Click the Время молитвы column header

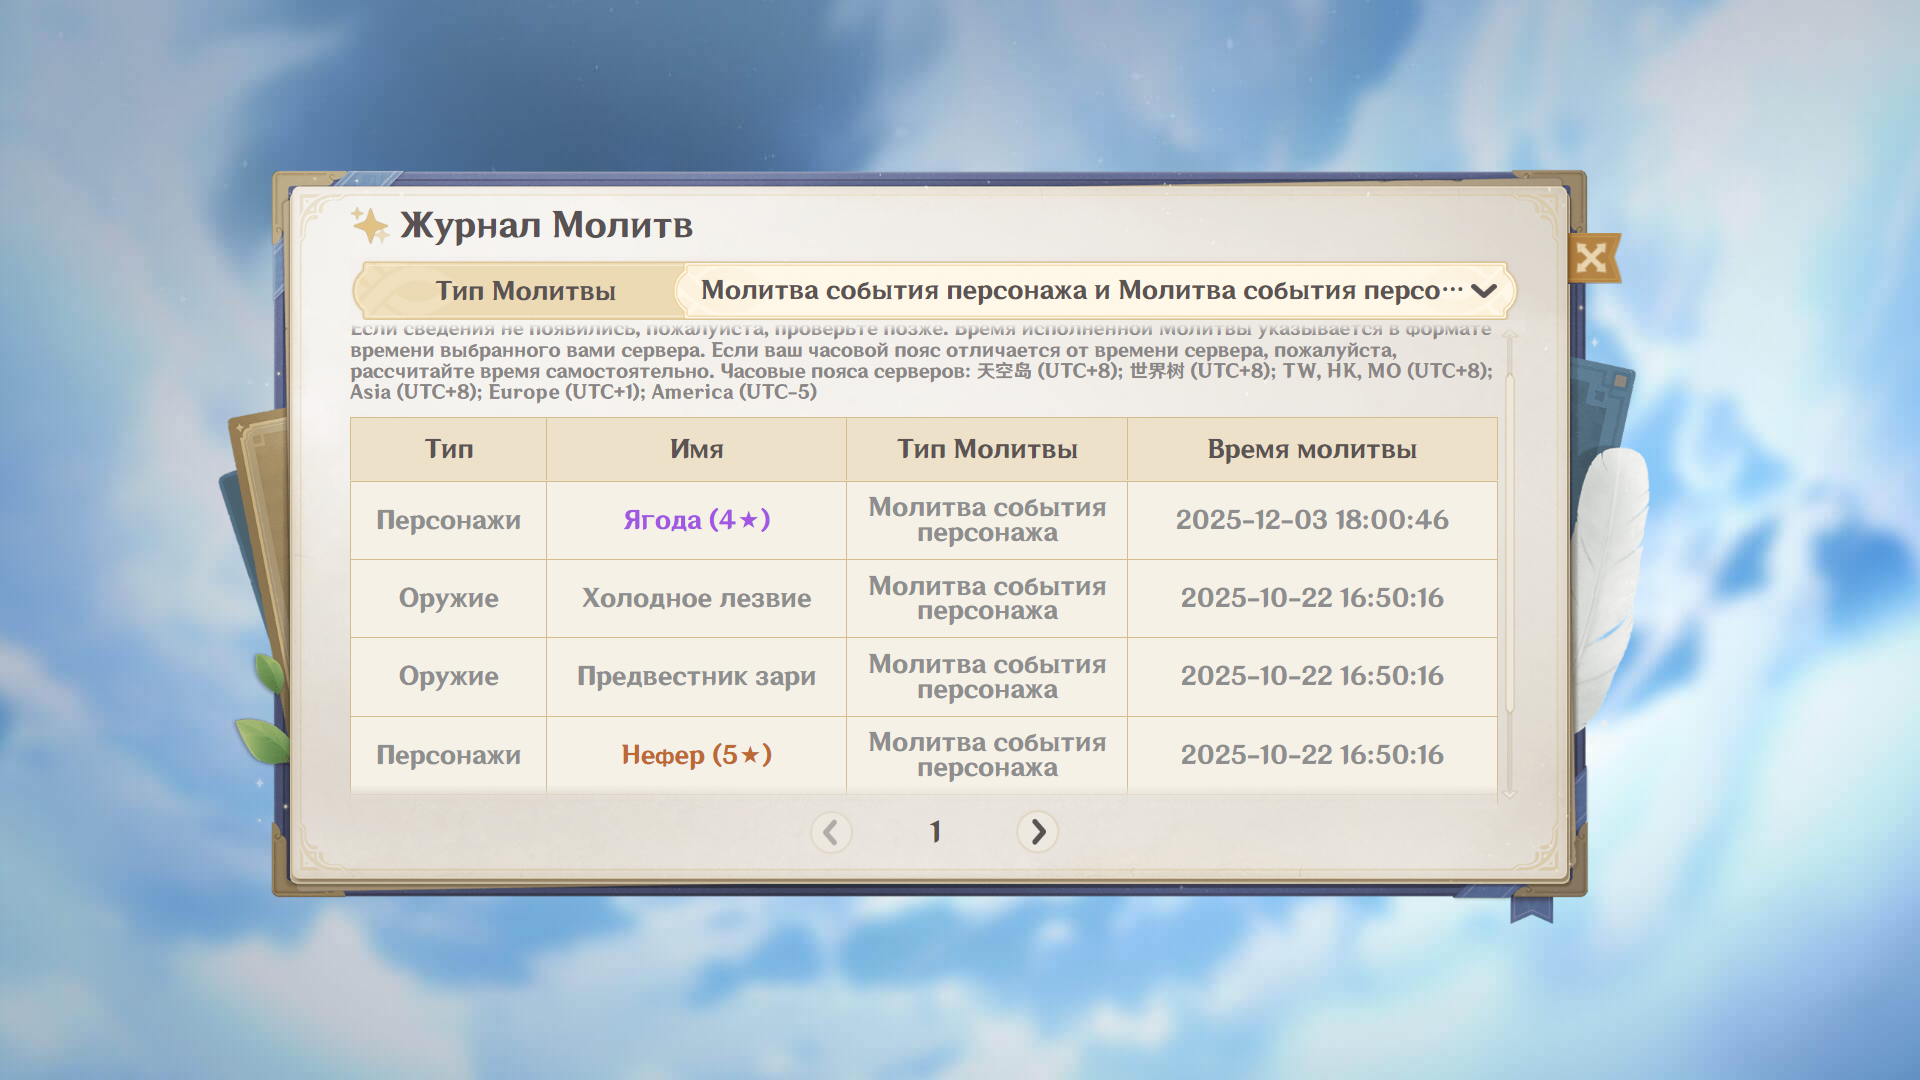[x=1311, y=449]
